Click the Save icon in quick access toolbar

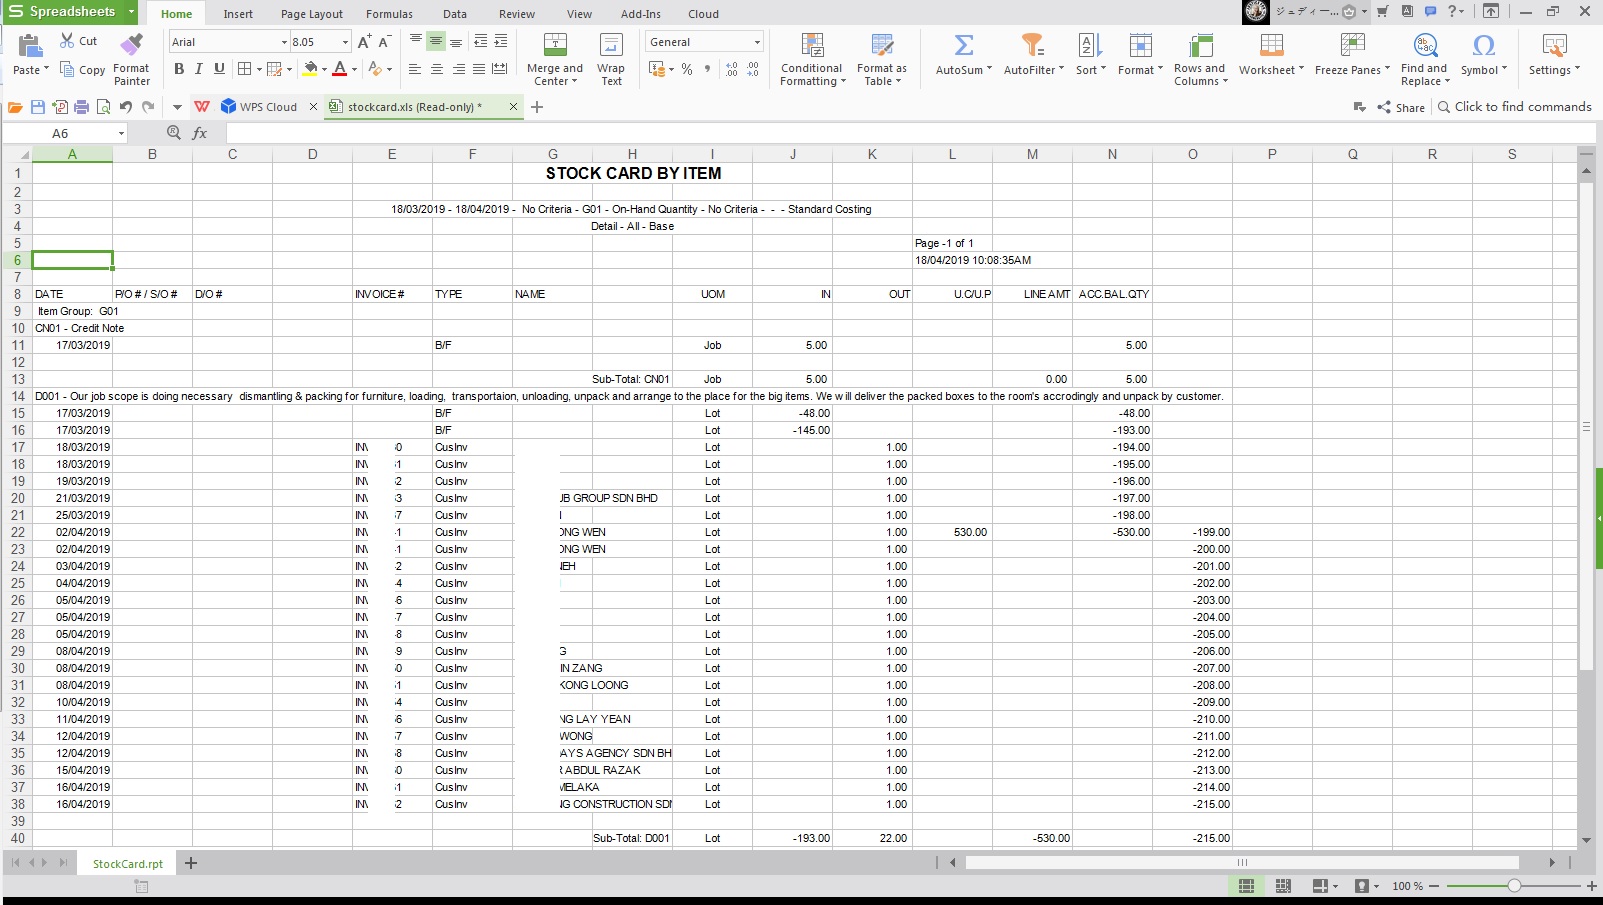coord(38,107)
